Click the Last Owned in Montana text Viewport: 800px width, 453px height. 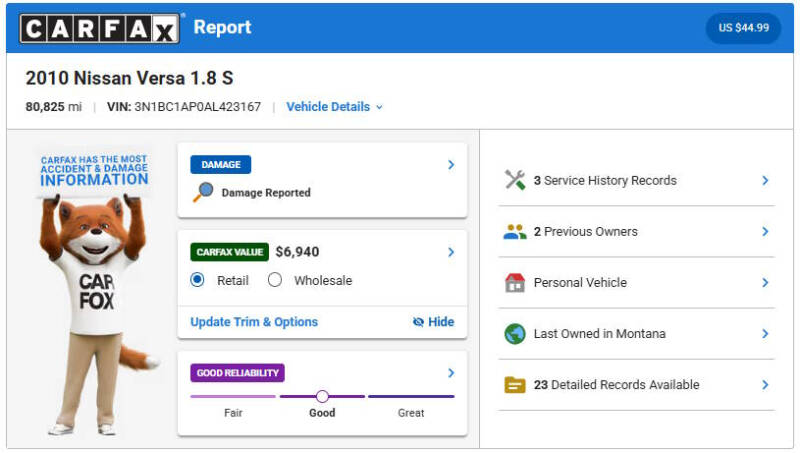(x=599, y=334)
